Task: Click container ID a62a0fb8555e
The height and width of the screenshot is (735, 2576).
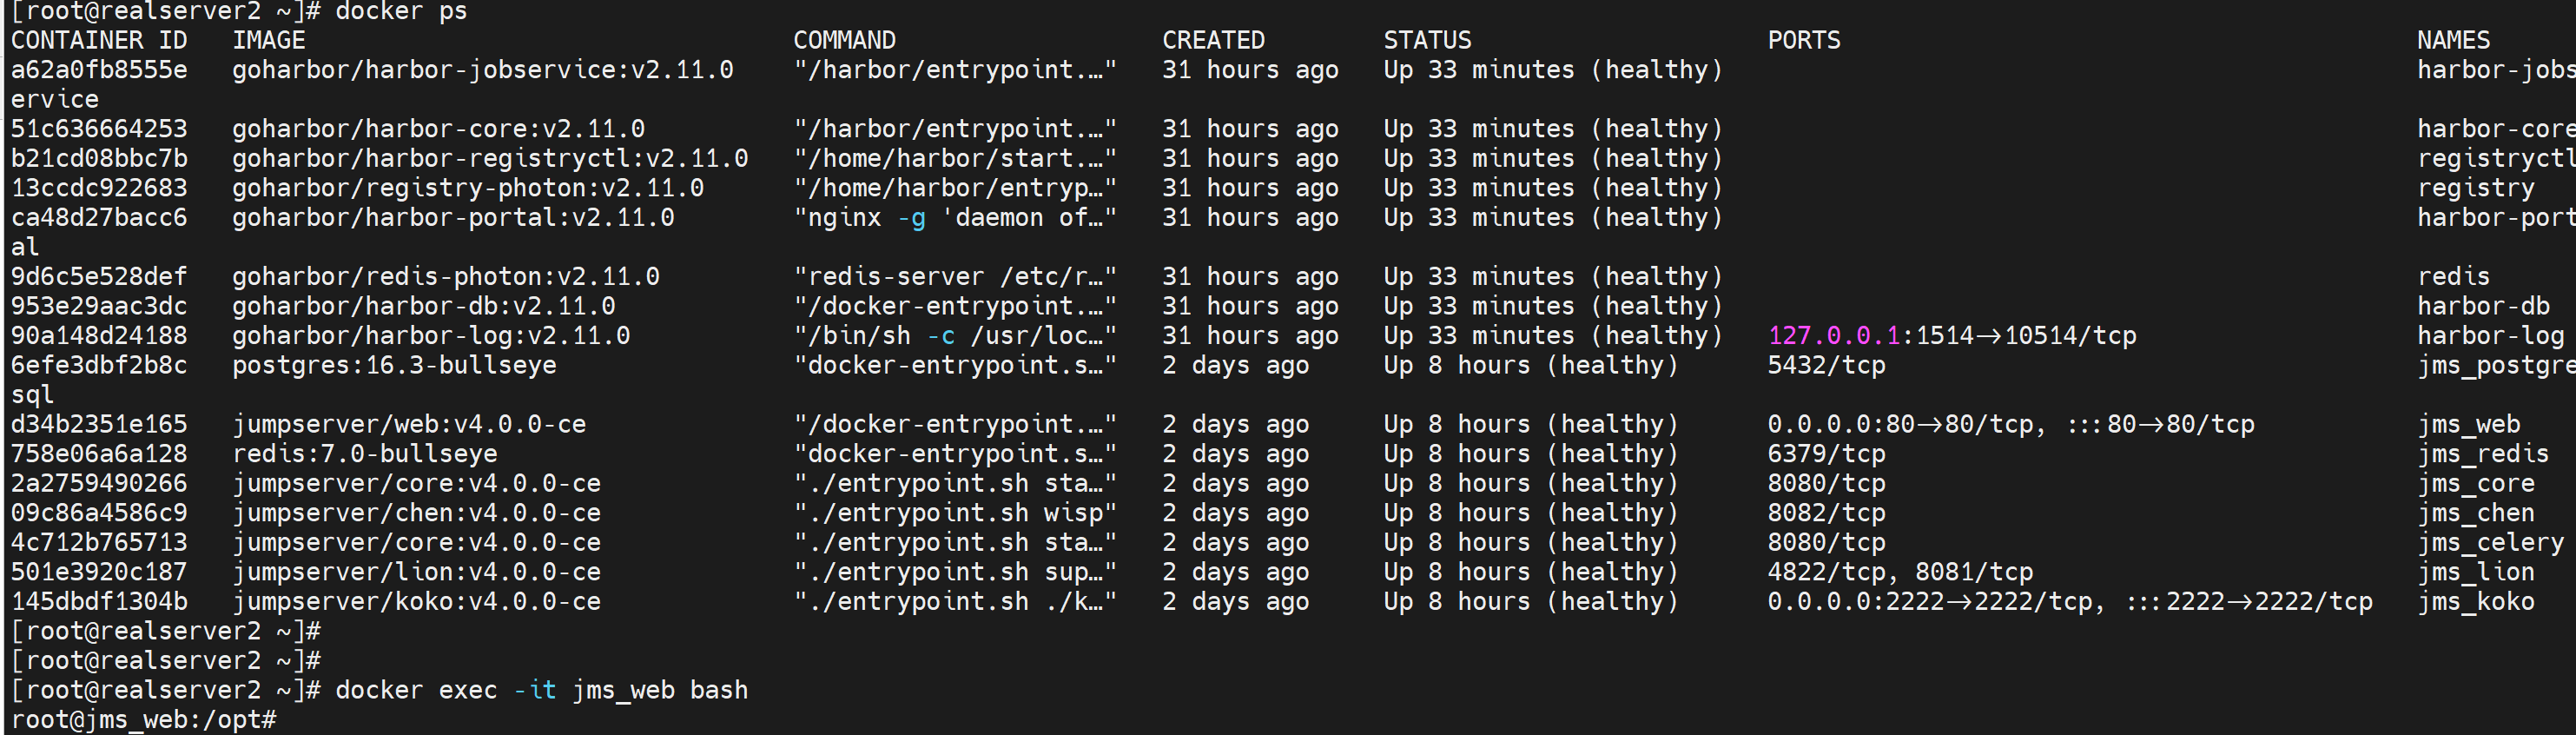Action: point(99,70)
